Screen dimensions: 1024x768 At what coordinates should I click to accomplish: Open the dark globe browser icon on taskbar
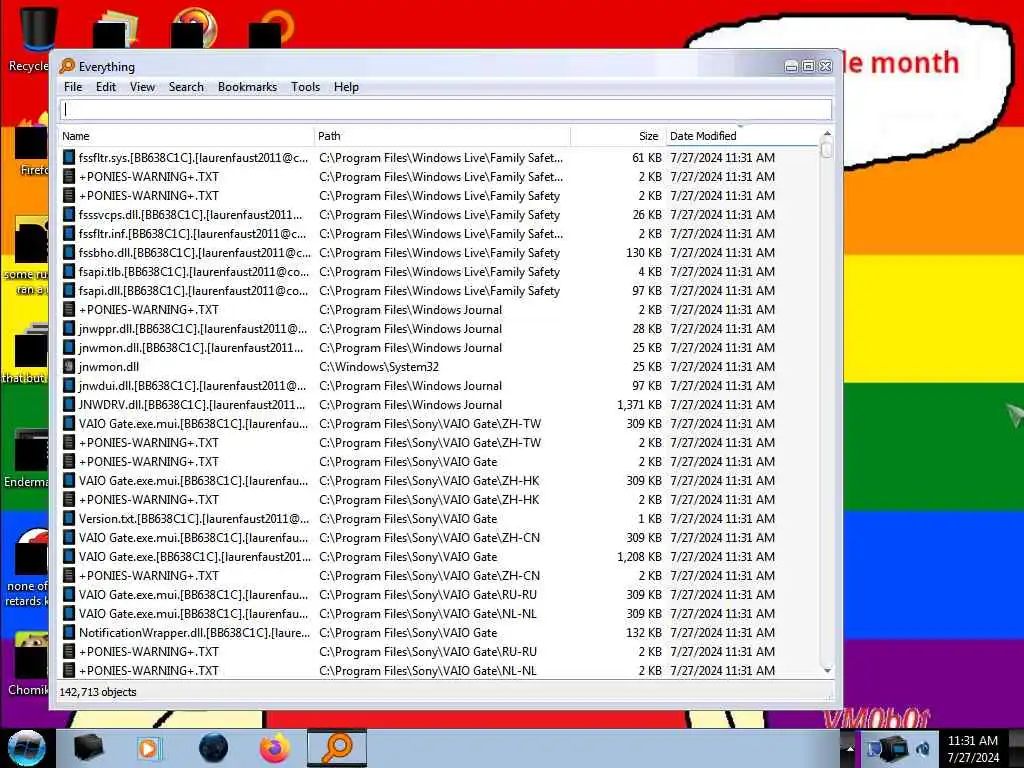[x=214, y=748]
